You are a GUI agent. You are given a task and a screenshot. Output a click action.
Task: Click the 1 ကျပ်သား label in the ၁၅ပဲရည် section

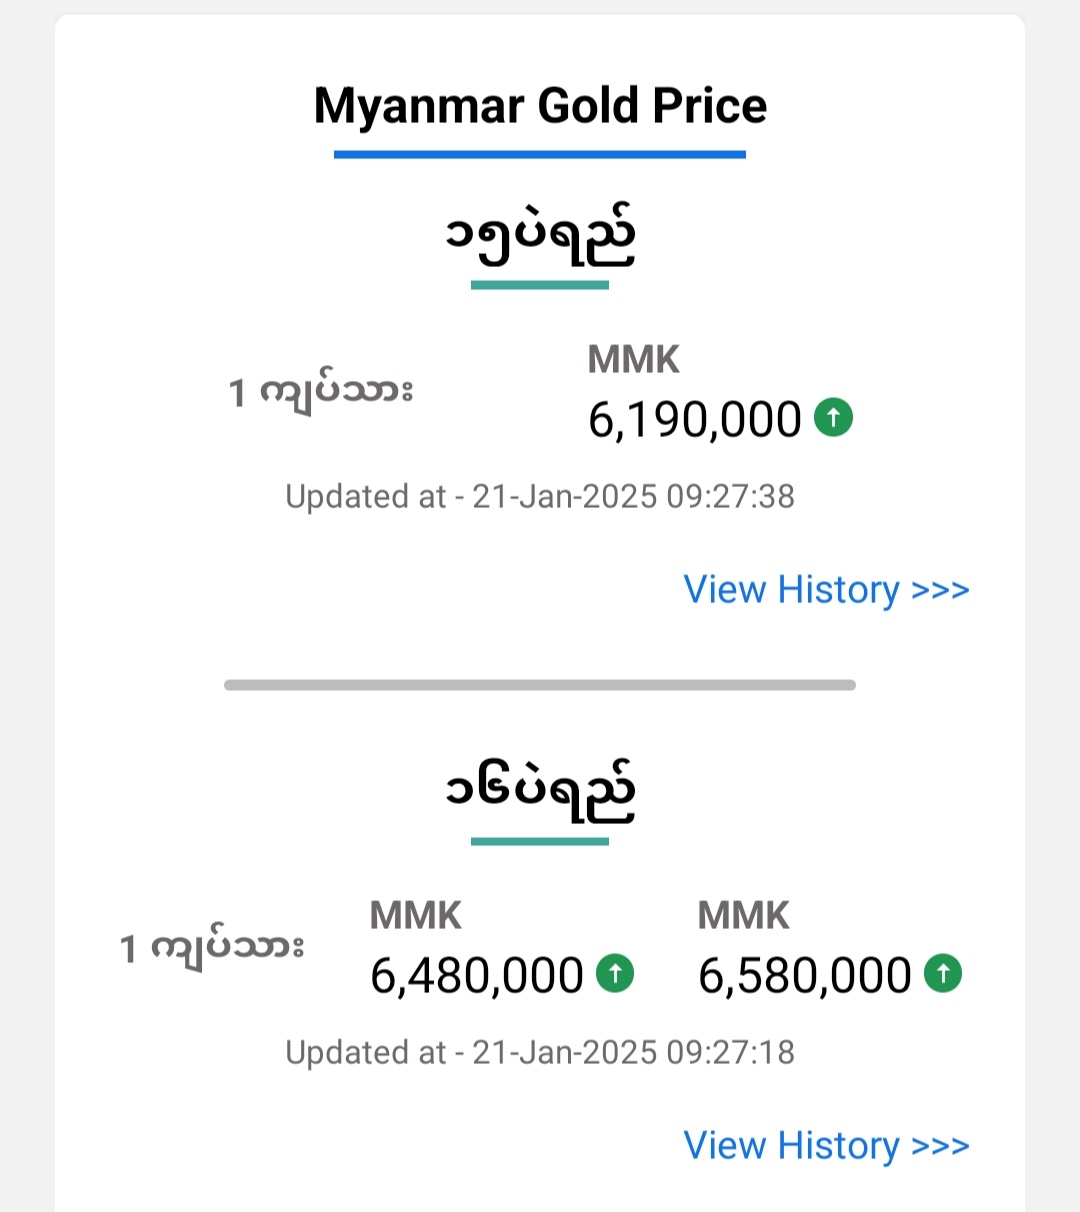(321, 392)
